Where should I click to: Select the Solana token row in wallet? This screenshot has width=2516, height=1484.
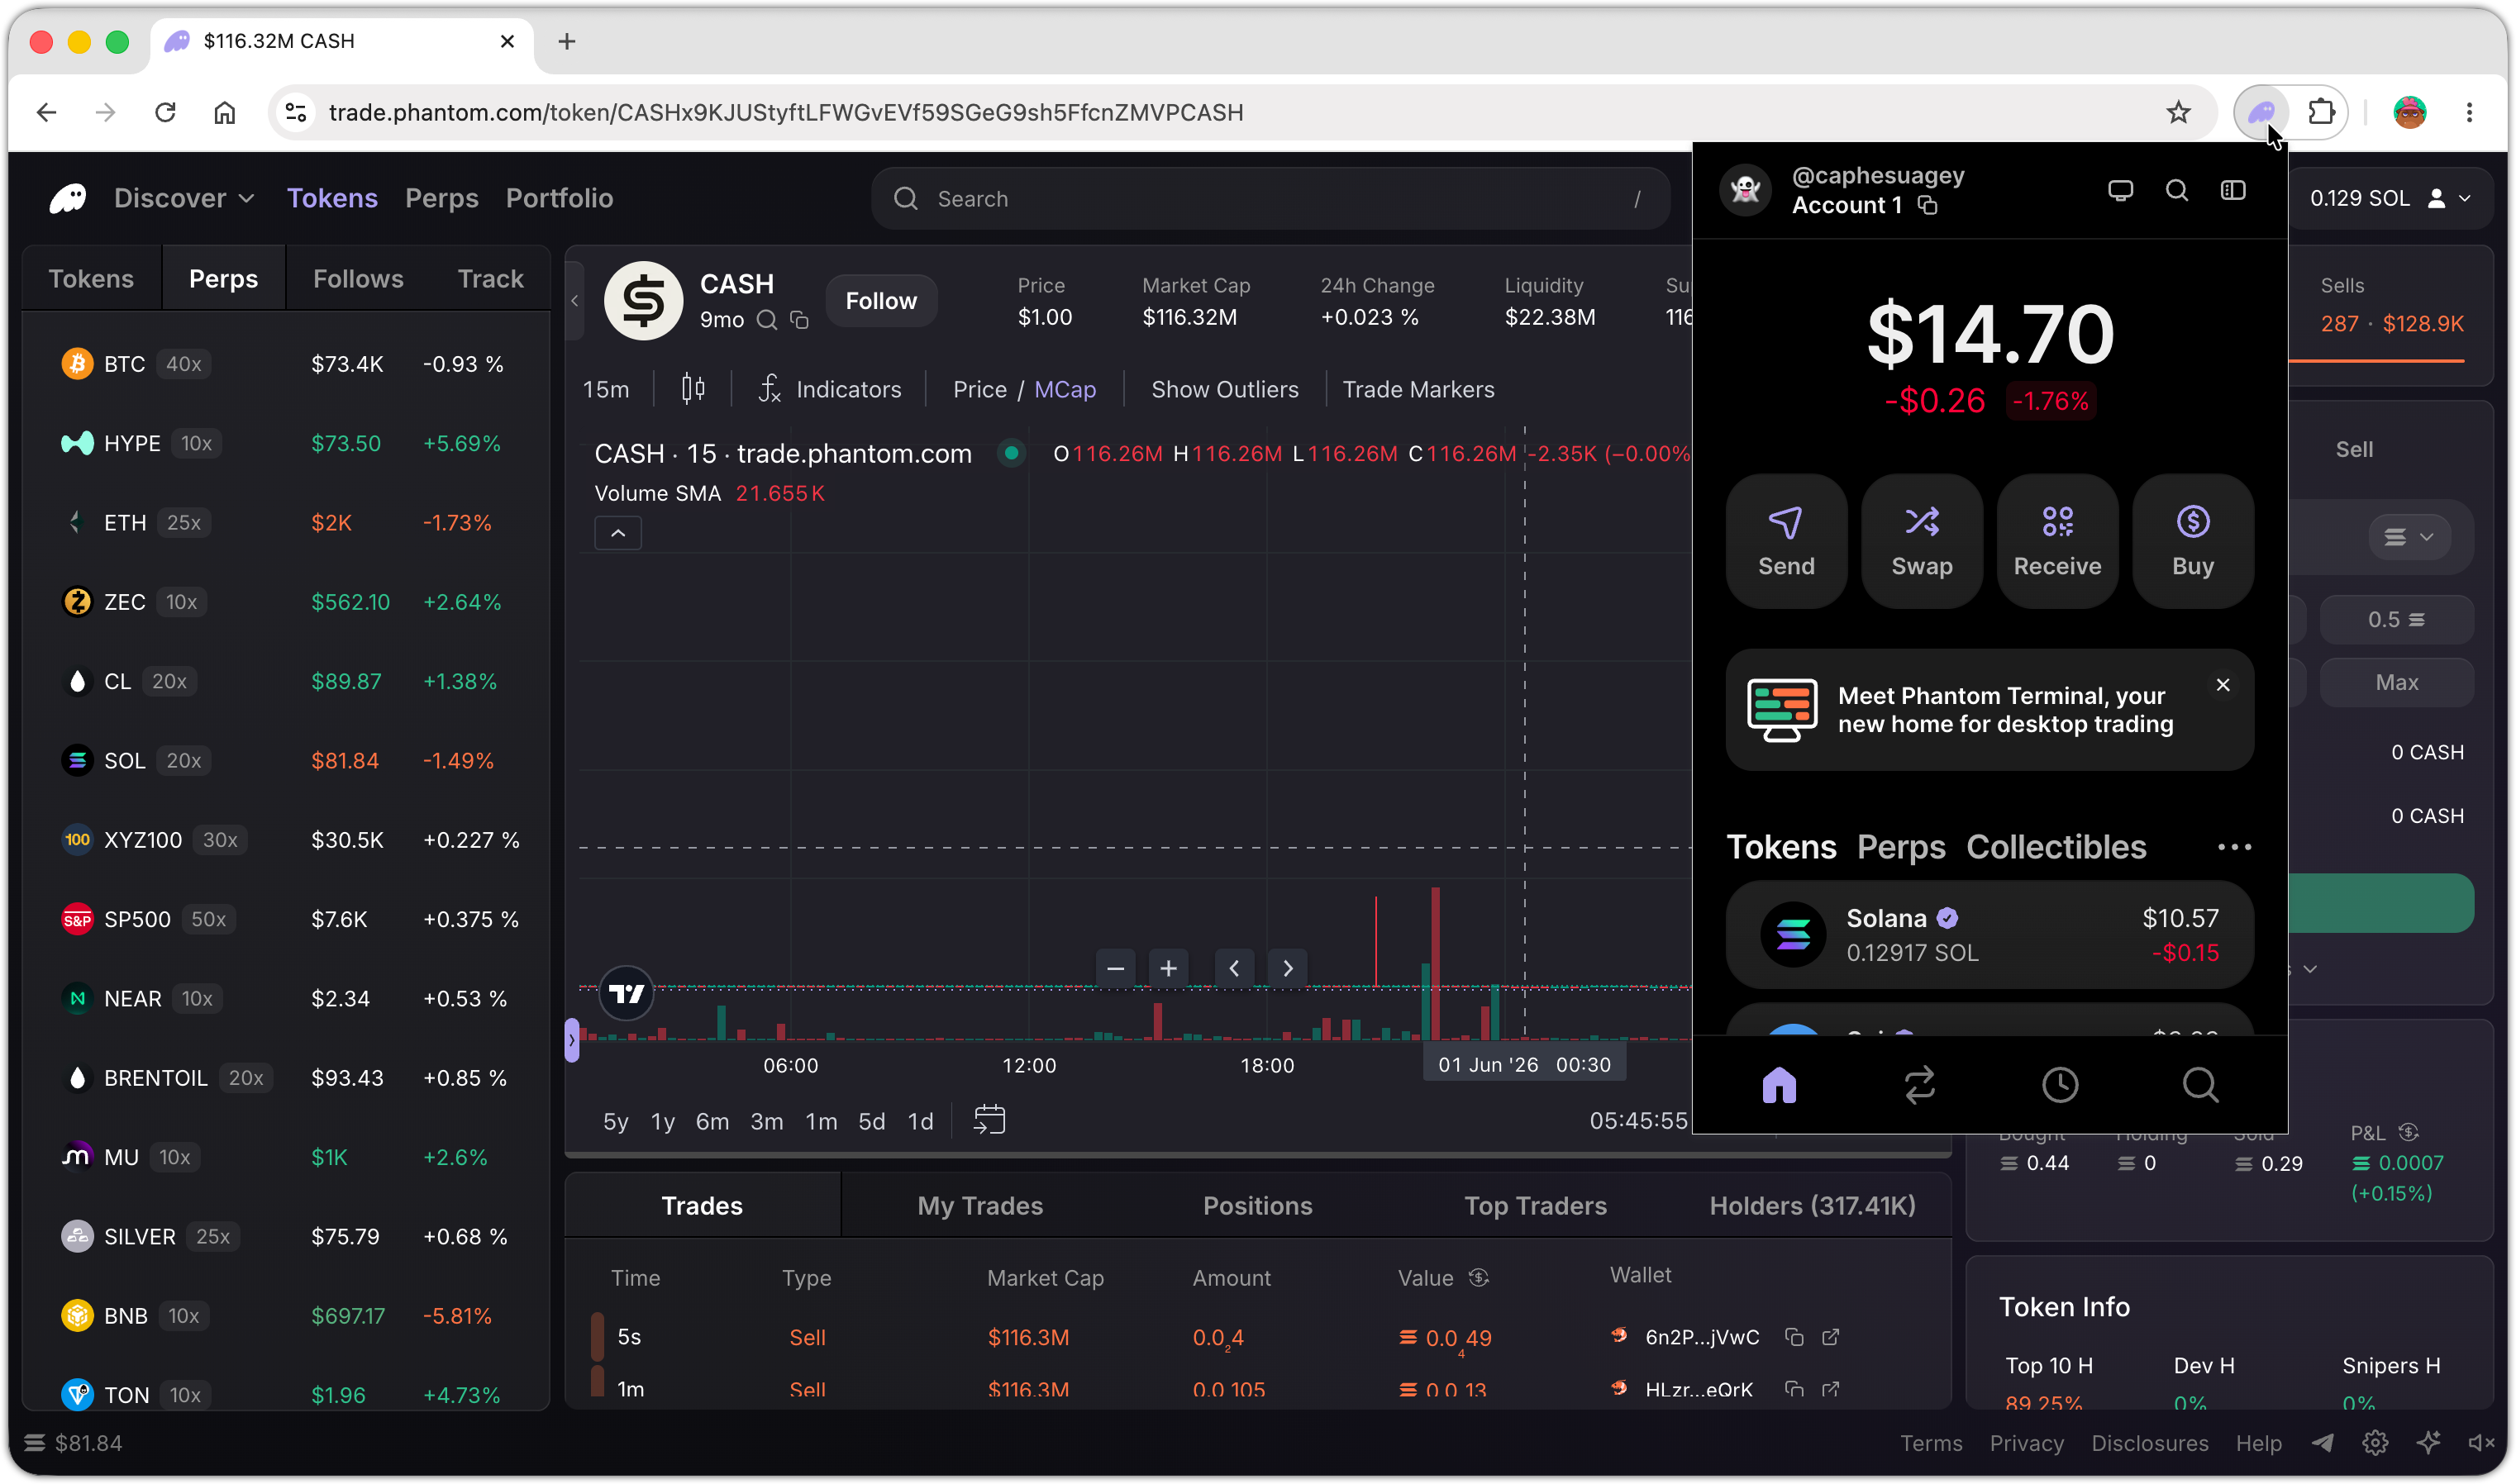1989,934
